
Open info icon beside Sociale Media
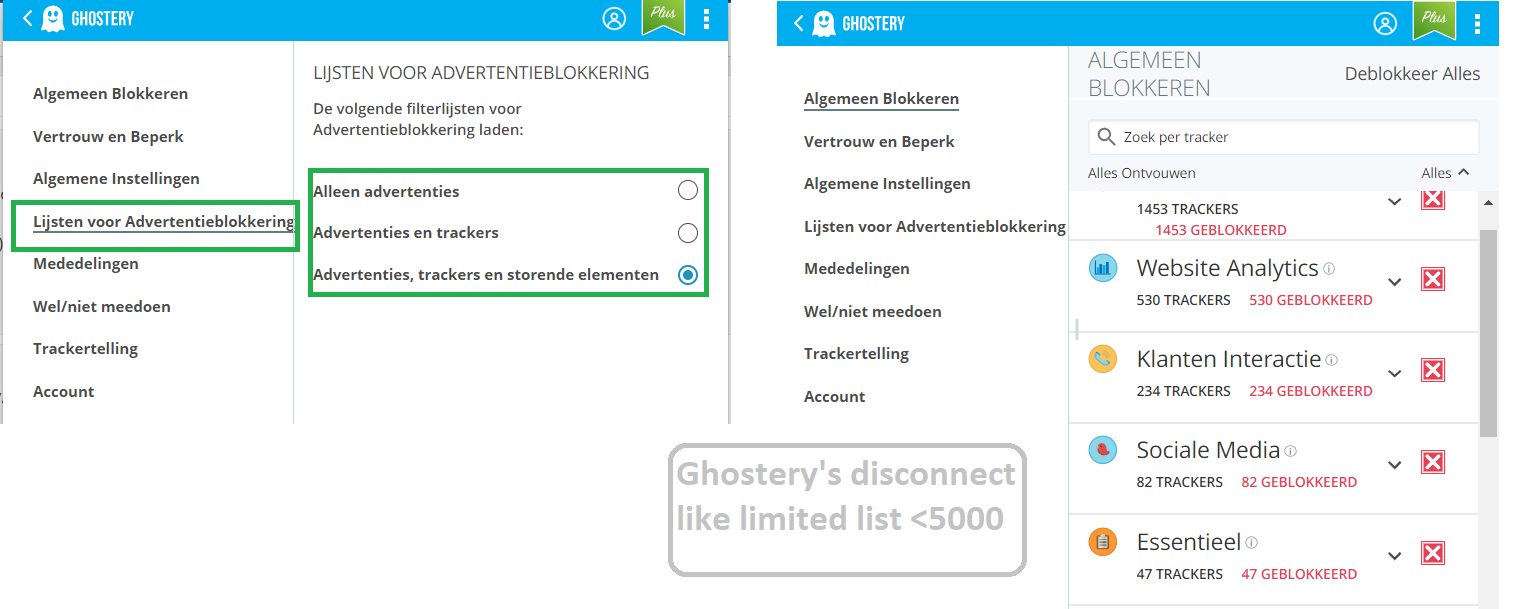coord(1291,452)
